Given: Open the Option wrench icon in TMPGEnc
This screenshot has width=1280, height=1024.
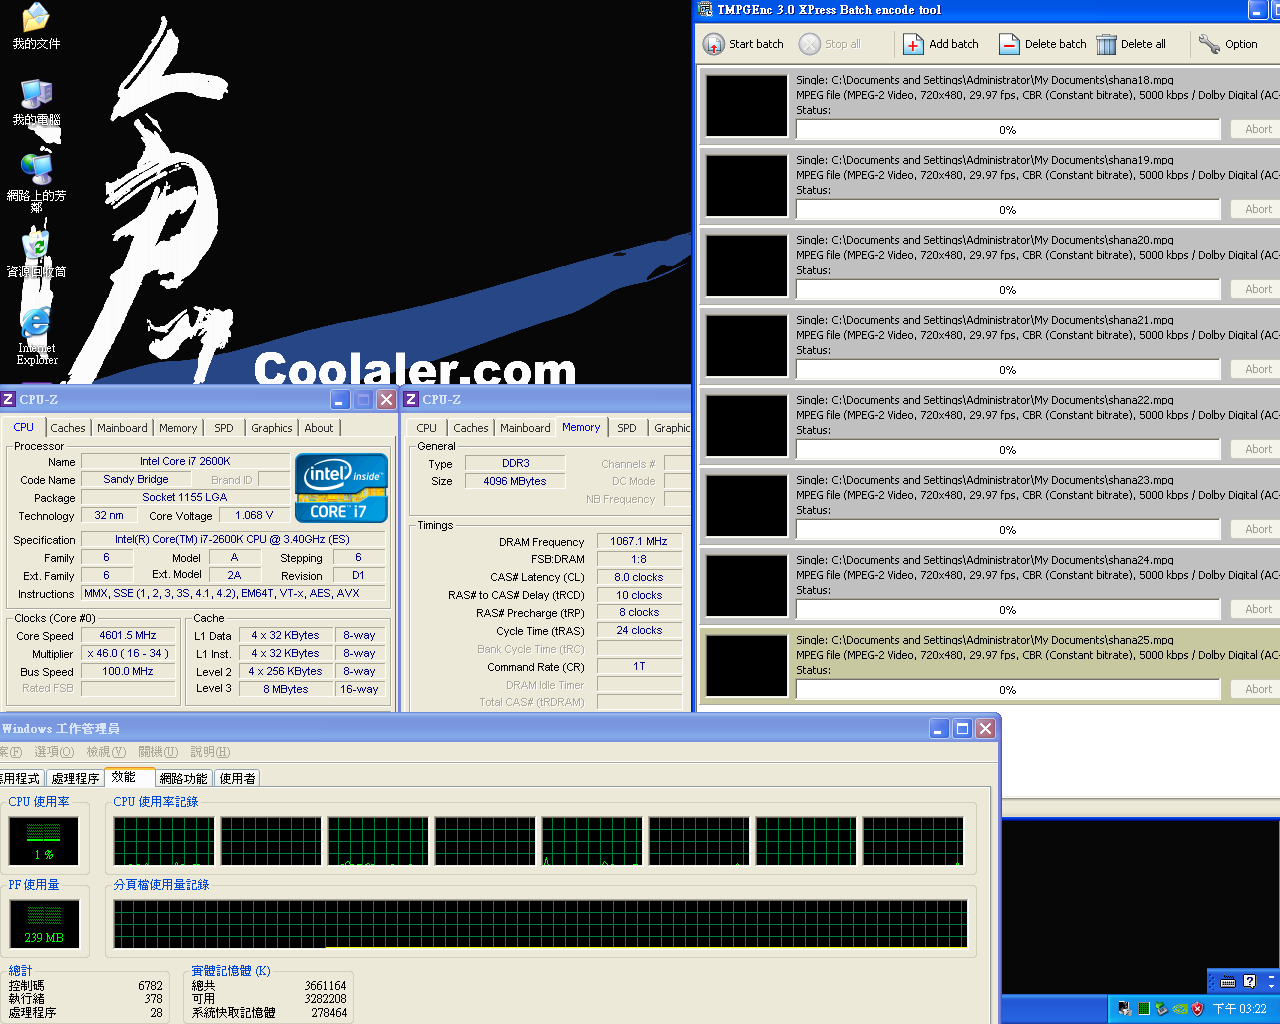Looking at the screenshot, I should pyautogui.click(x=1209, y=44).
